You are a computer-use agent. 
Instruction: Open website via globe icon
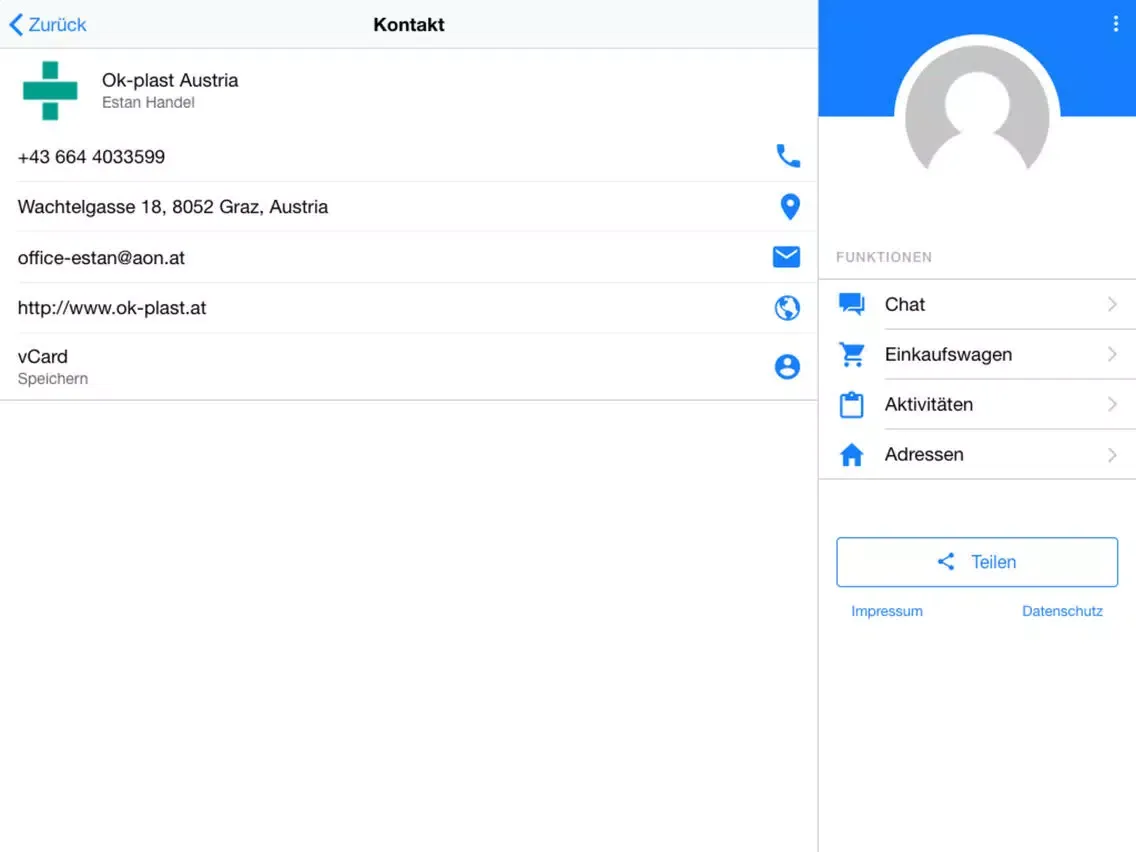787,308
